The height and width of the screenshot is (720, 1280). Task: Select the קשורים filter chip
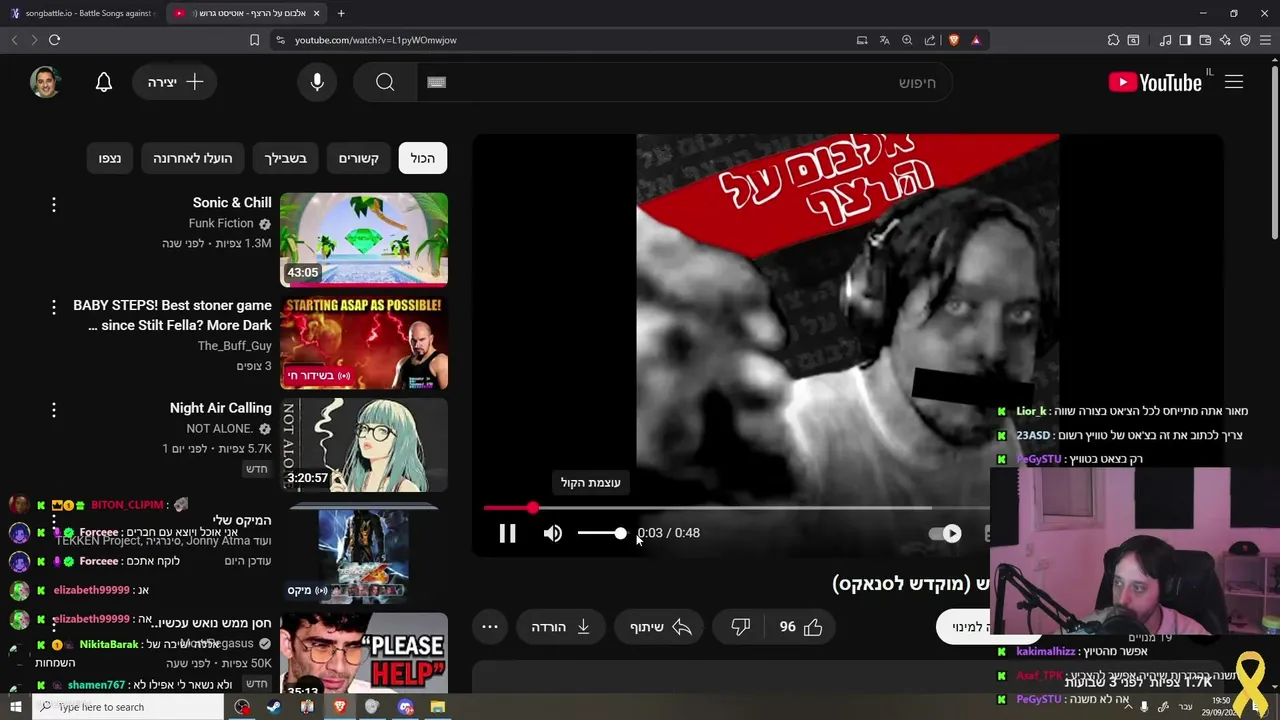coord(358,158)
